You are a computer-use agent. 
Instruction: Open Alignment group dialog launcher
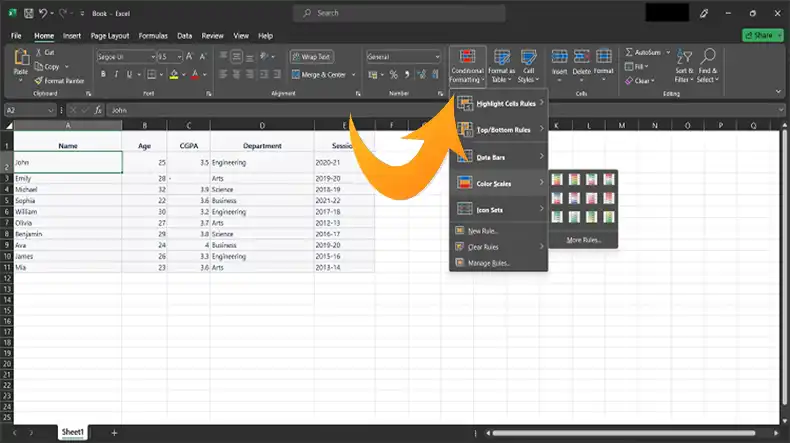tap(358, 94)
